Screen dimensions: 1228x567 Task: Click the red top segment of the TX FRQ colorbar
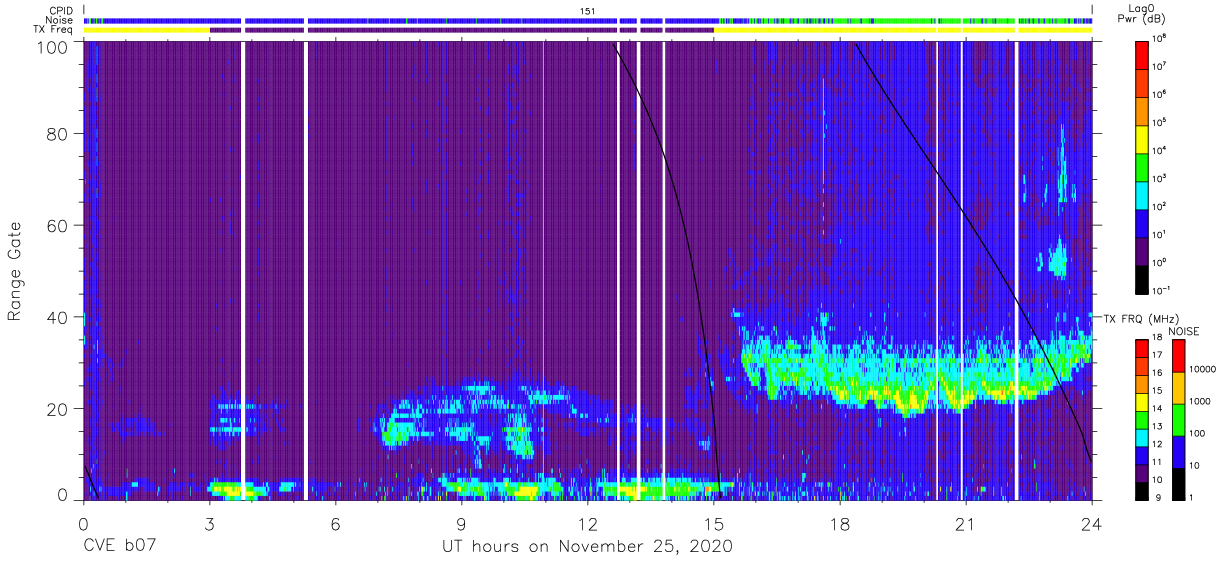[1142, 348]
